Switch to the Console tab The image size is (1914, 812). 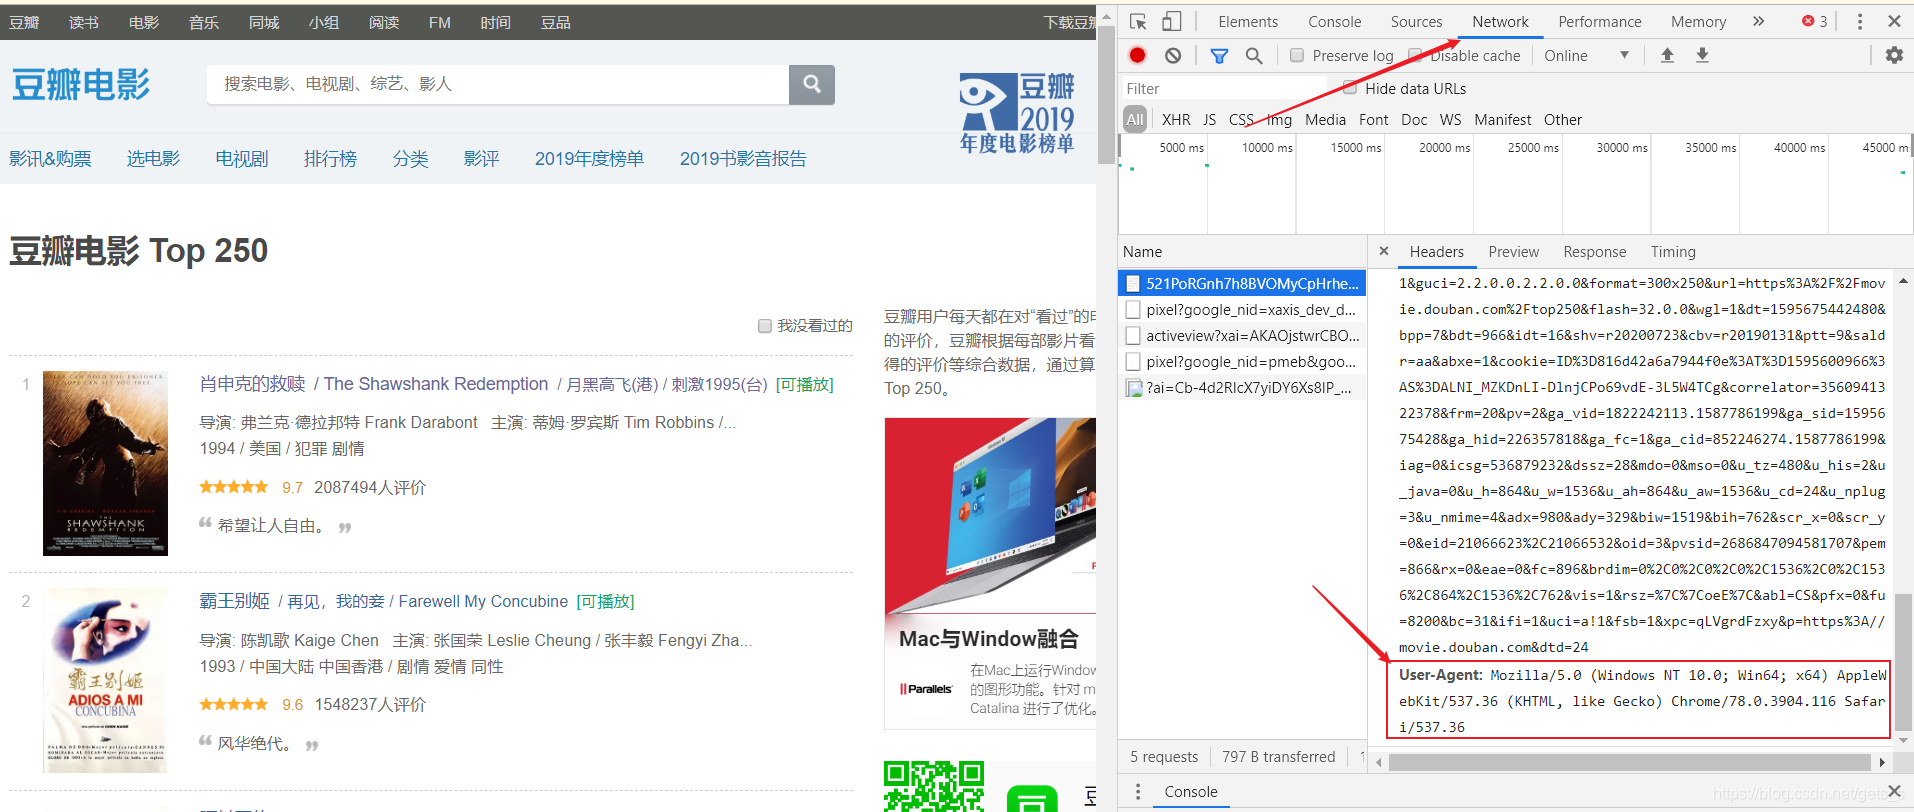(x=1335, y=21)
